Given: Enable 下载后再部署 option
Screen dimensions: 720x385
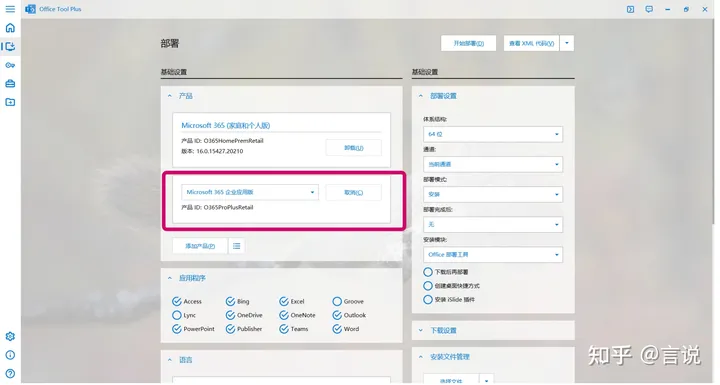Looking at the screenshot, I should pos(428,272).
